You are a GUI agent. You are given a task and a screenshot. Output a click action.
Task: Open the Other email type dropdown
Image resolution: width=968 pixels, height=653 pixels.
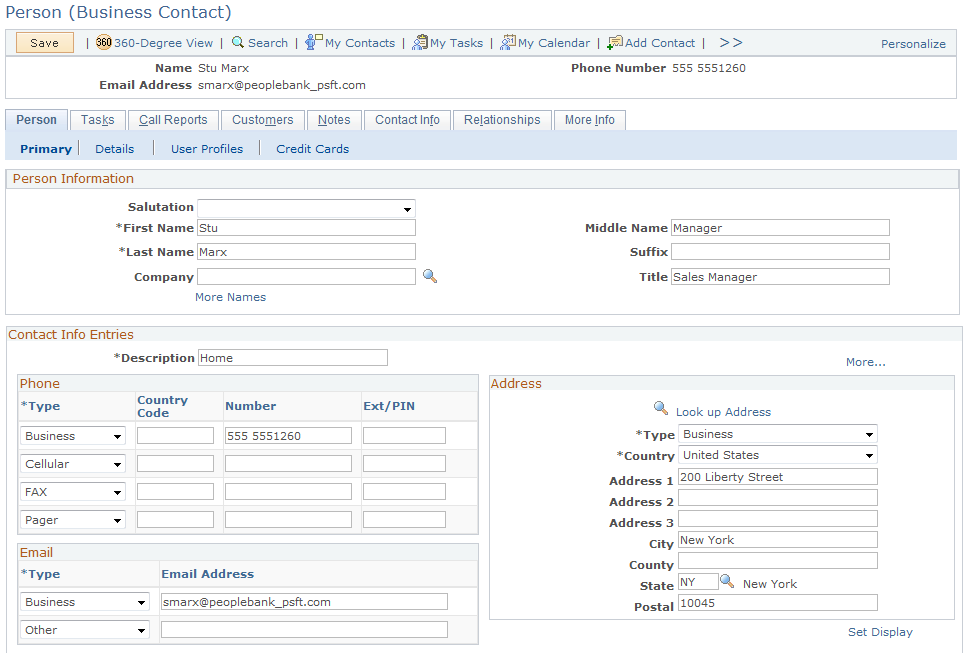click(85, 630)
